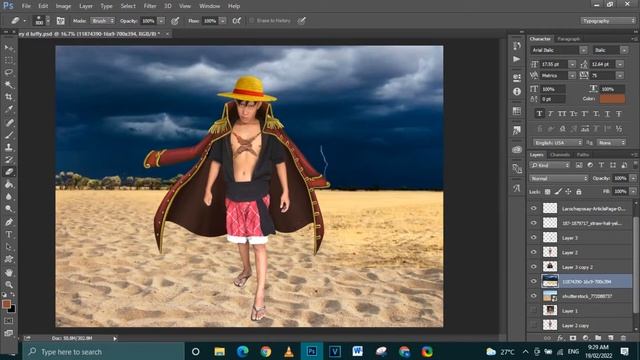
Task: Select the Blur tool
Action: tap(9, 196)
